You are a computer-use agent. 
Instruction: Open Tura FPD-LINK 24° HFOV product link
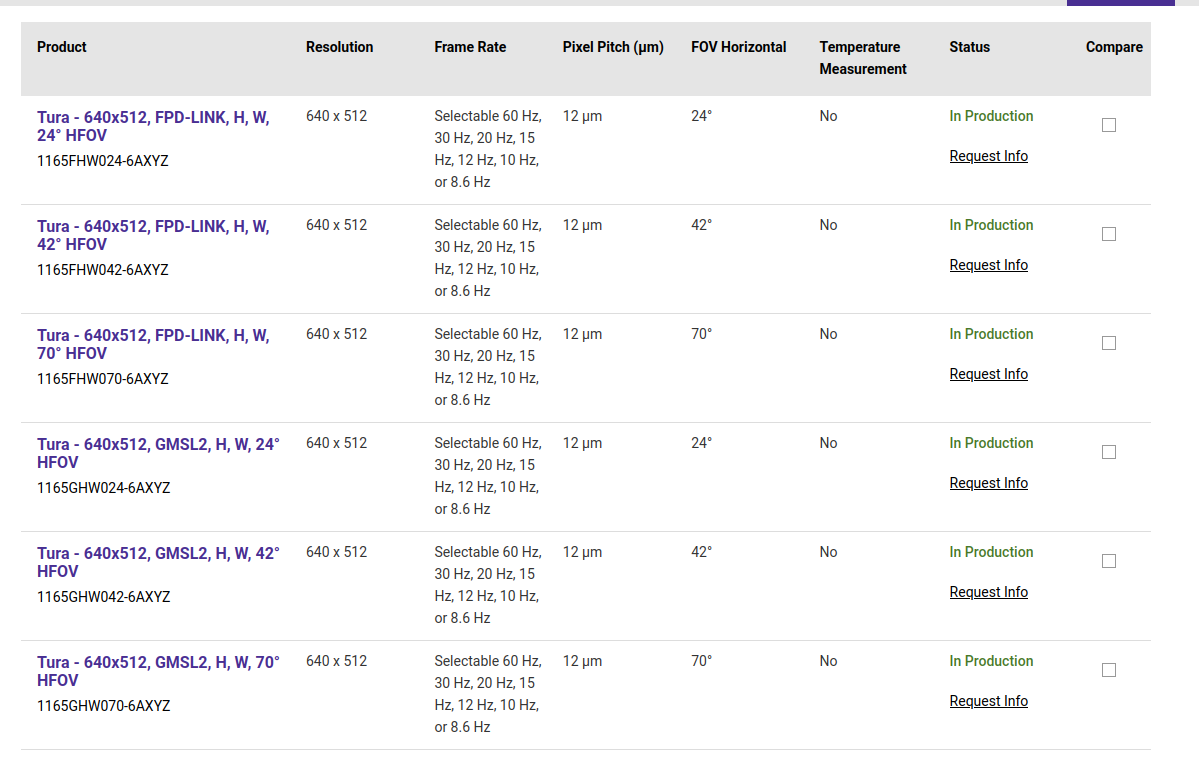click(x=153, y=126)
